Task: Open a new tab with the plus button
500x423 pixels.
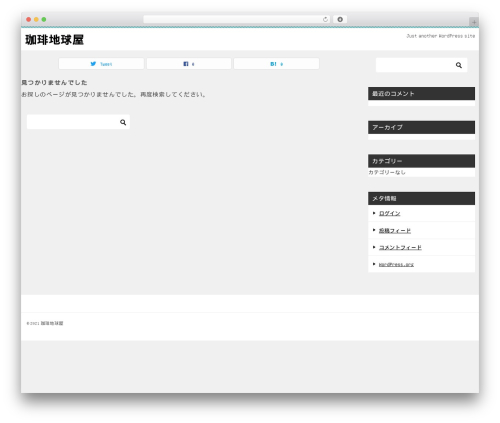Action: click(x=474, y=22)
